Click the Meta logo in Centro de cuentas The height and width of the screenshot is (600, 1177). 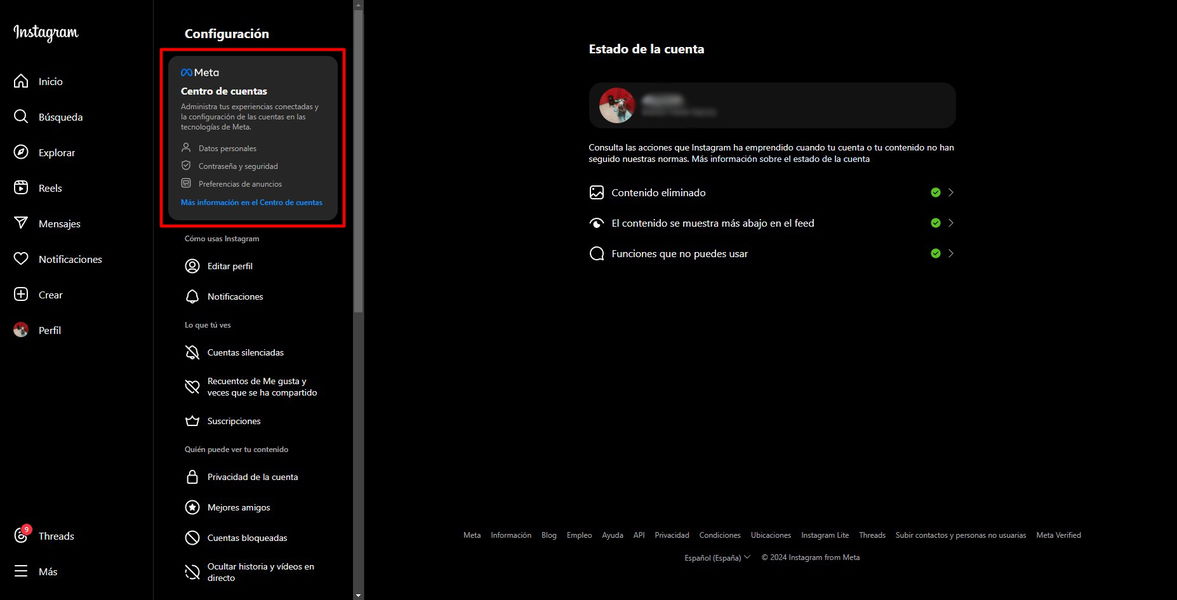coord(200,73)
